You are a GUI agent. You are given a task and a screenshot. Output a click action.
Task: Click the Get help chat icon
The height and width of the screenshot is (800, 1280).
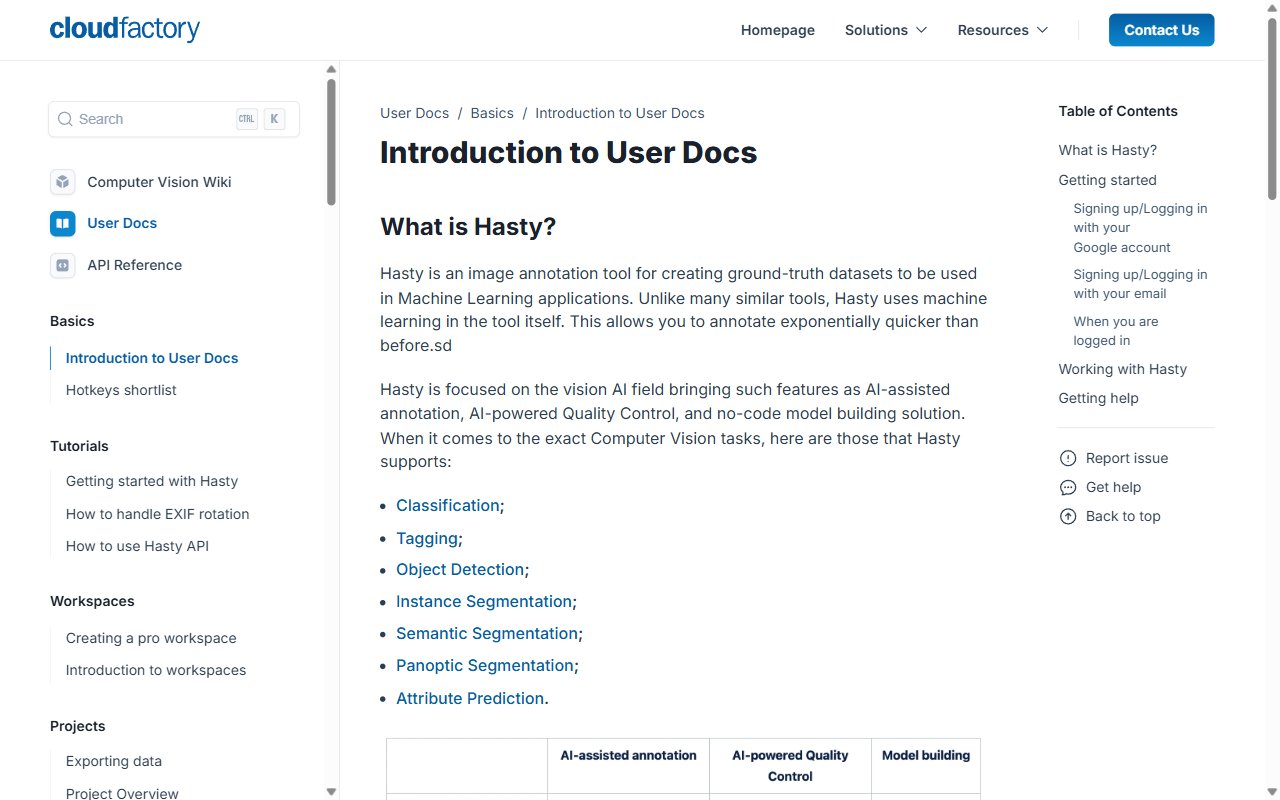click(x=1068, y=487)
